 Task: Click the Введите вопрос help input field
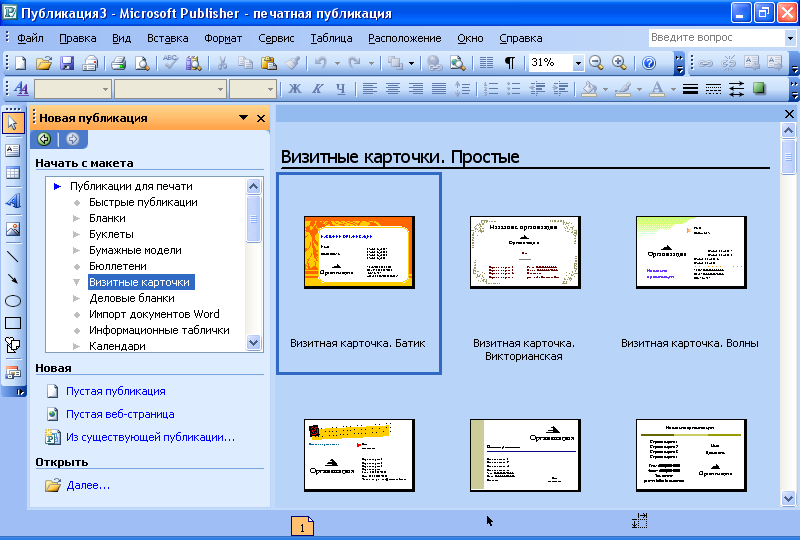coord(717,38)
